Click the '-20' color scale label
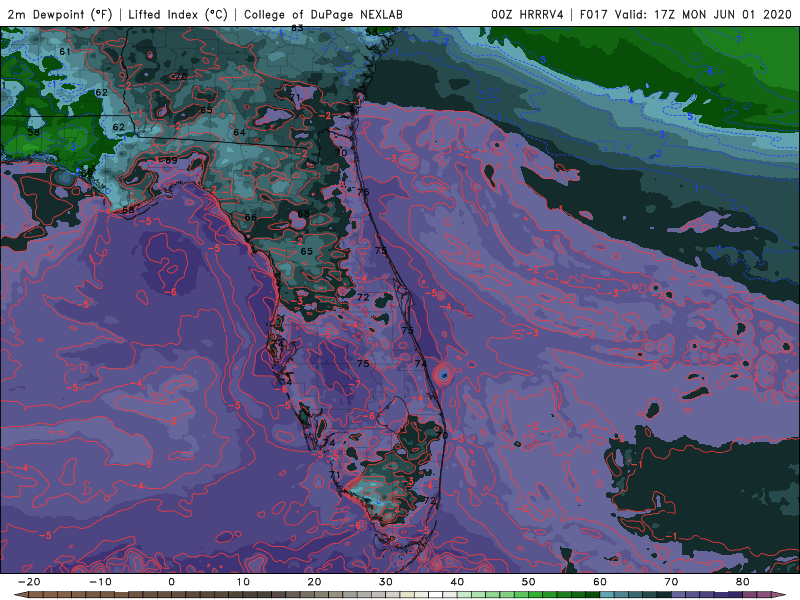This screenshot has width=800, height=600. click(x=29, y=582)
